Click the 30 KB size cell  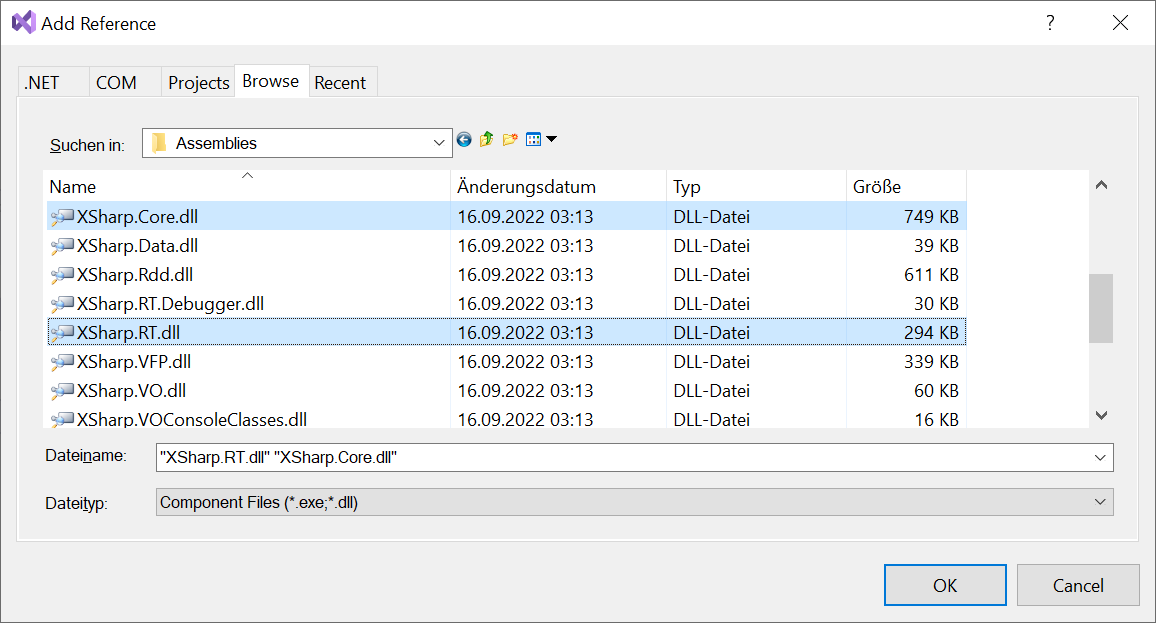[x=936, y=304]
